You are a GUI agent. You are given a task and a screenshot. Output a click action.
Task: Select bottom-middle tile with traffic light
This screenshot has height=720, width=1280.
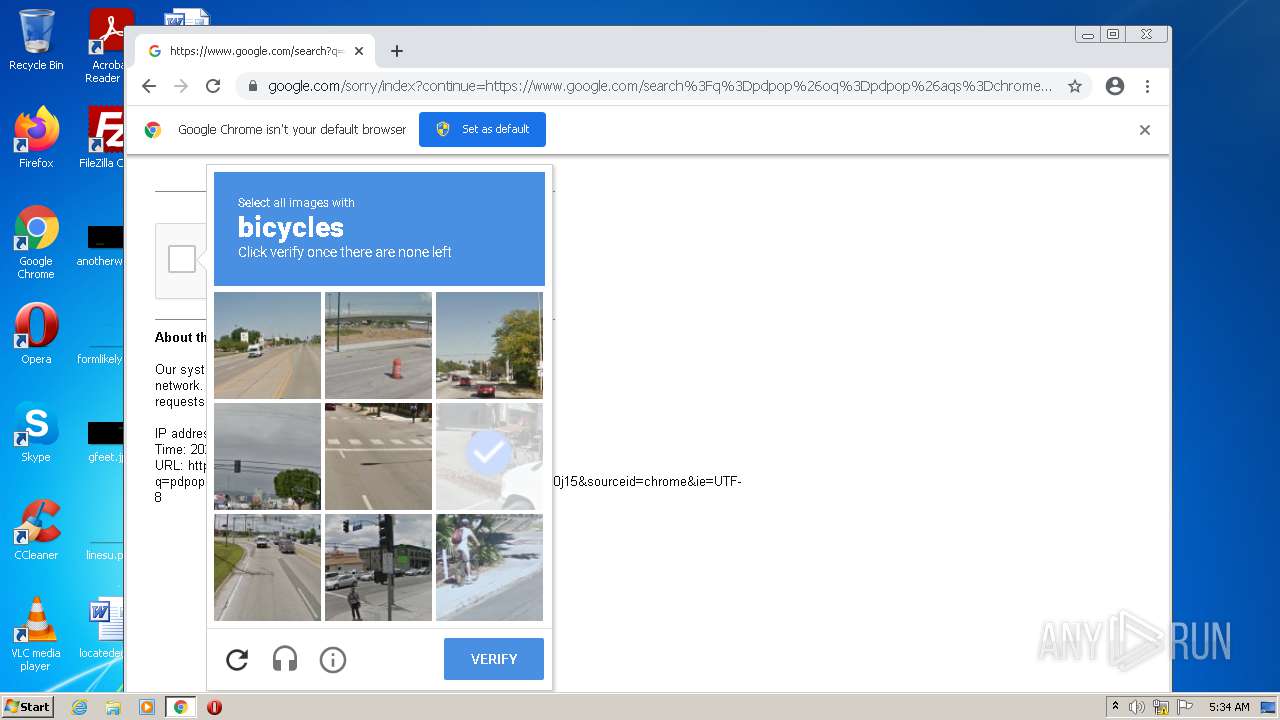(378, 567)
